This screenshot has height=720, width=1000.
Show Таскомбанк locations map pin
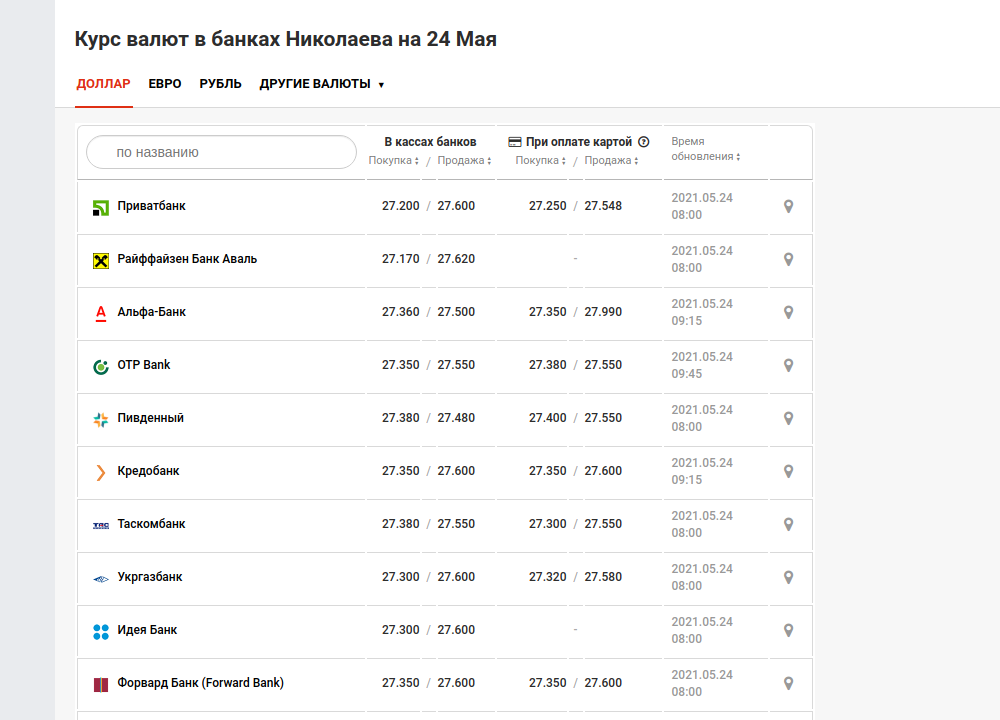[789, 524]
